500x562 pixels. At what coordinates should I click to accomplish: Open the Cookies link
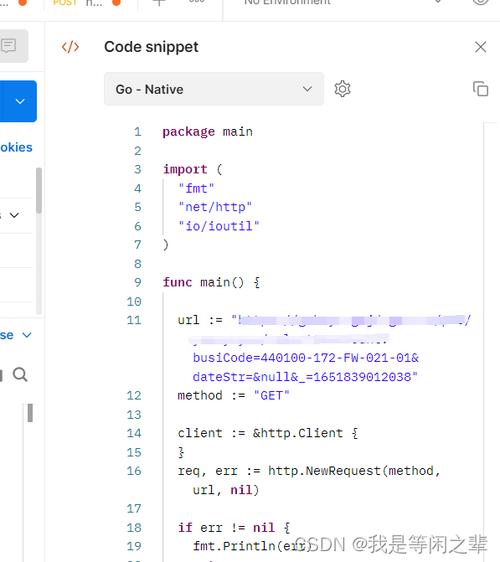[16, 147]
